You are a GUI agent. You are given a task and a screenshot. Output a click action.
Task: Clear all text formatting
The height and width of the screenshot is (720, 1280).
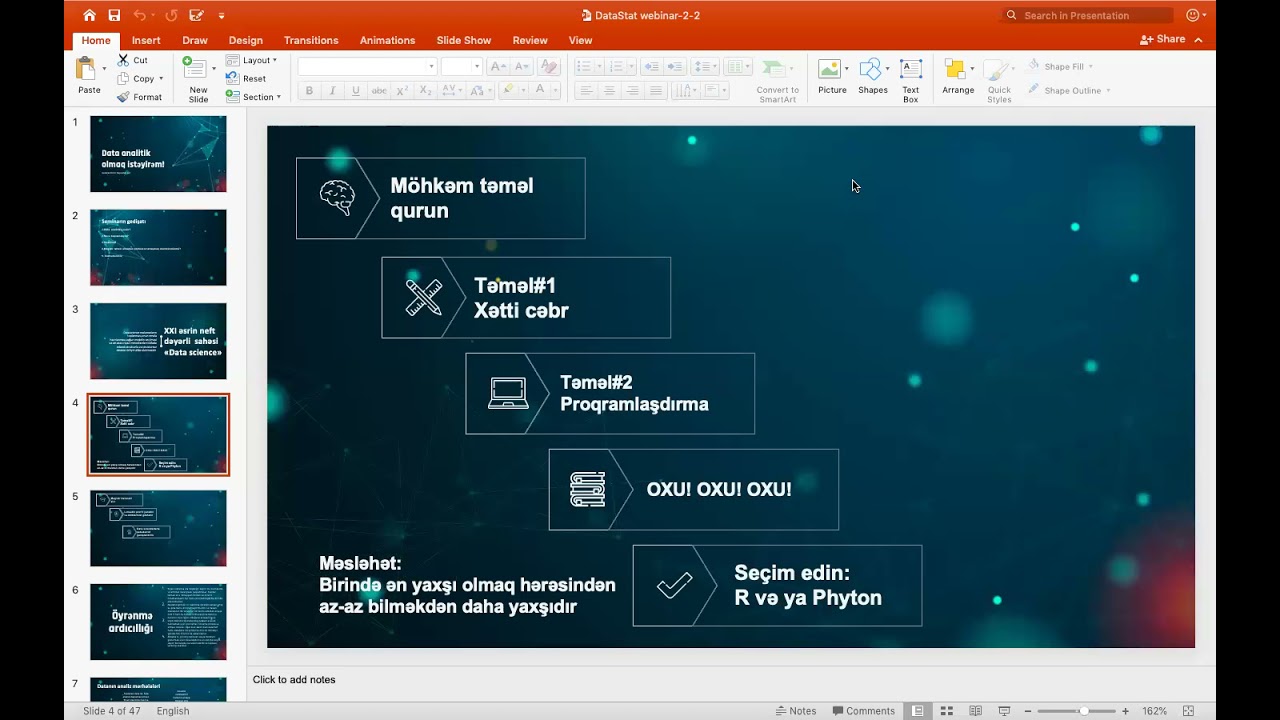(548, 66)
